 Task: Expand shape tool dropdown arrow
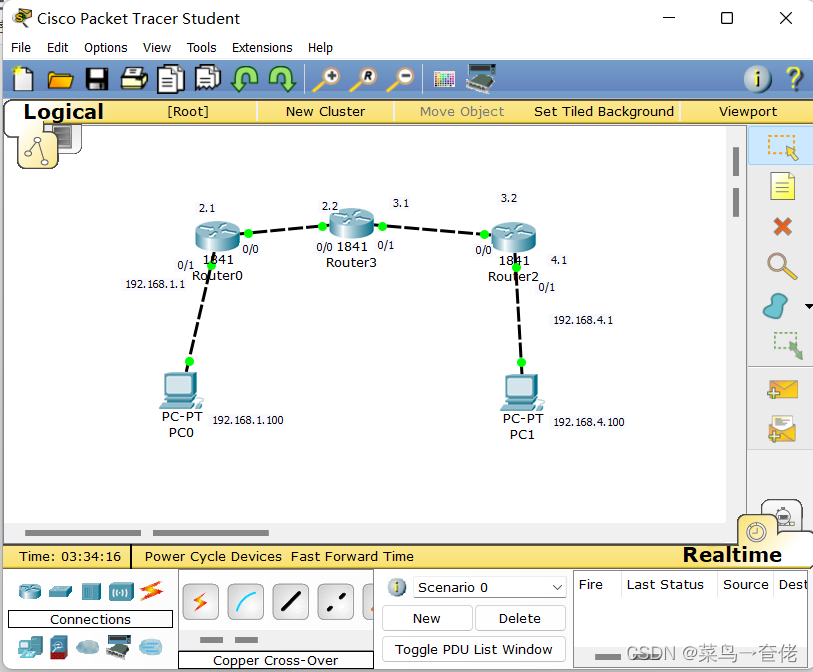coord(808,306)
